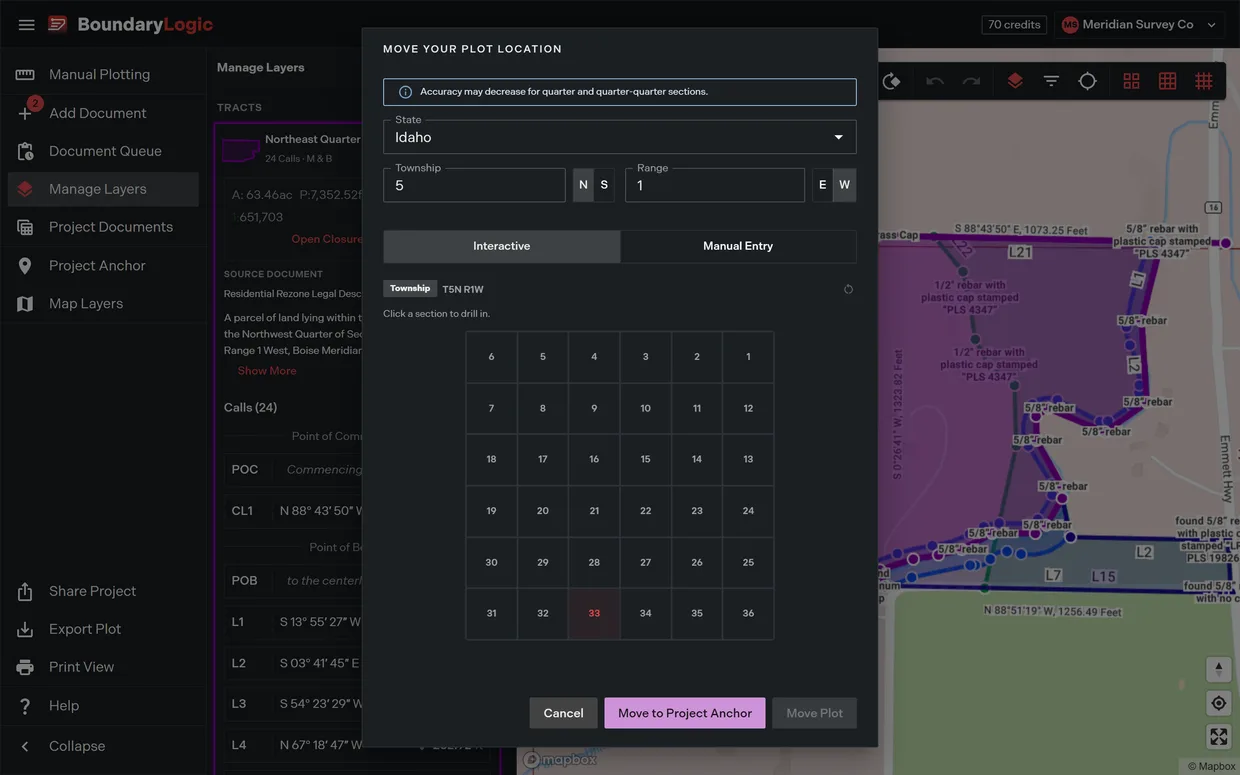Open Add Document
The image size is (1240, 775).
103,113
